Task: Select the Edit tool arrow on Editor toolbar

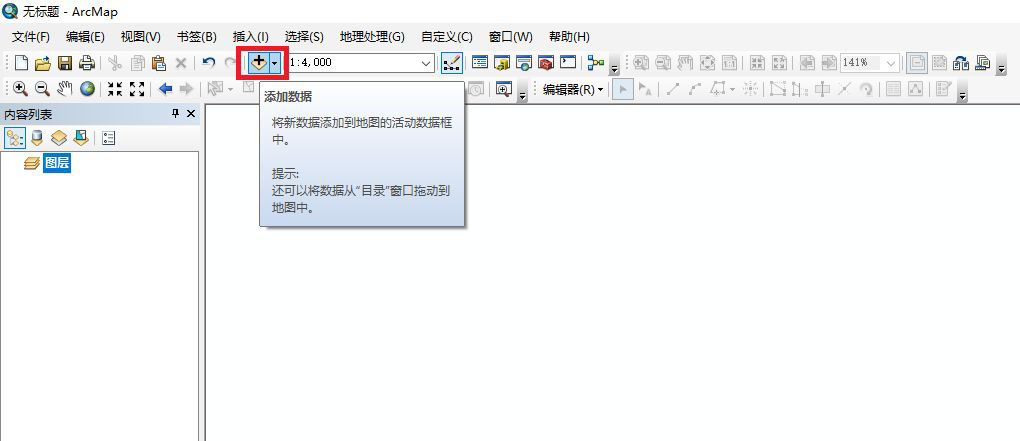Action: (623, 89)
